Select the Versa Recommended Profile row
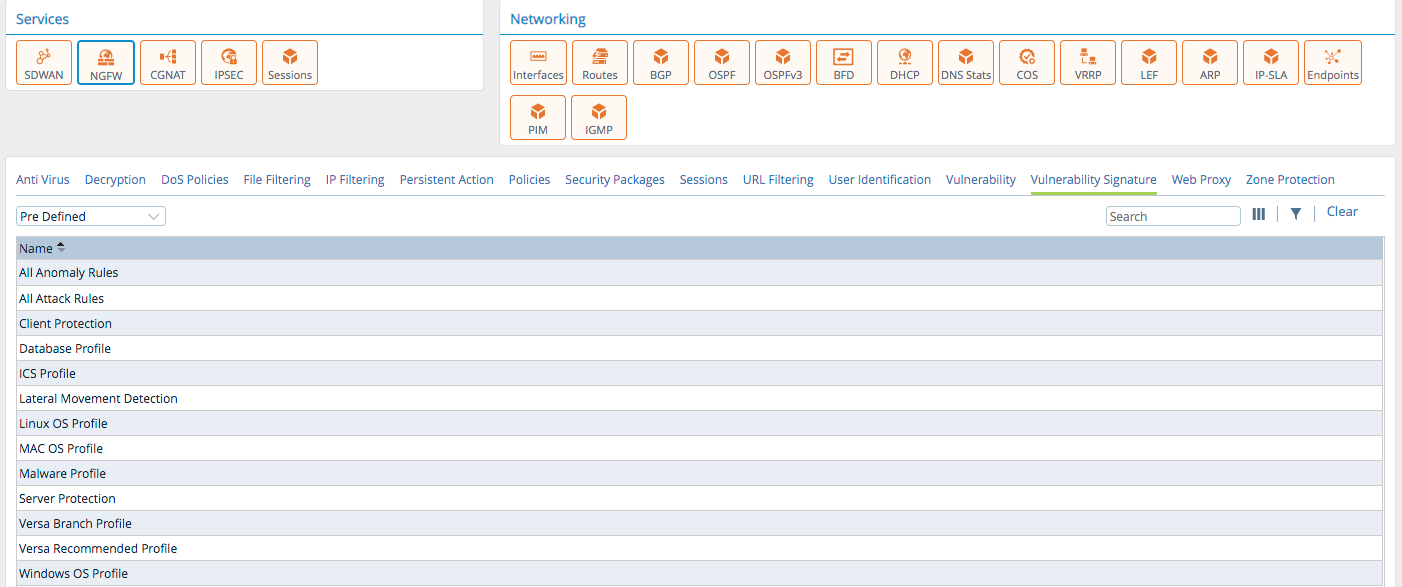 (98, 548)
